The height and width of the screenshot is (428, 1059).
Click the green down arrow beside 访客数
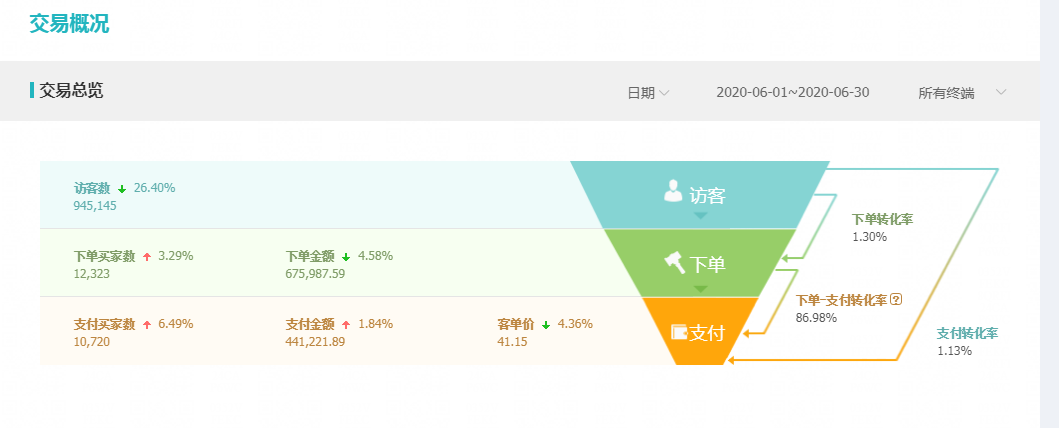(122, 189)
